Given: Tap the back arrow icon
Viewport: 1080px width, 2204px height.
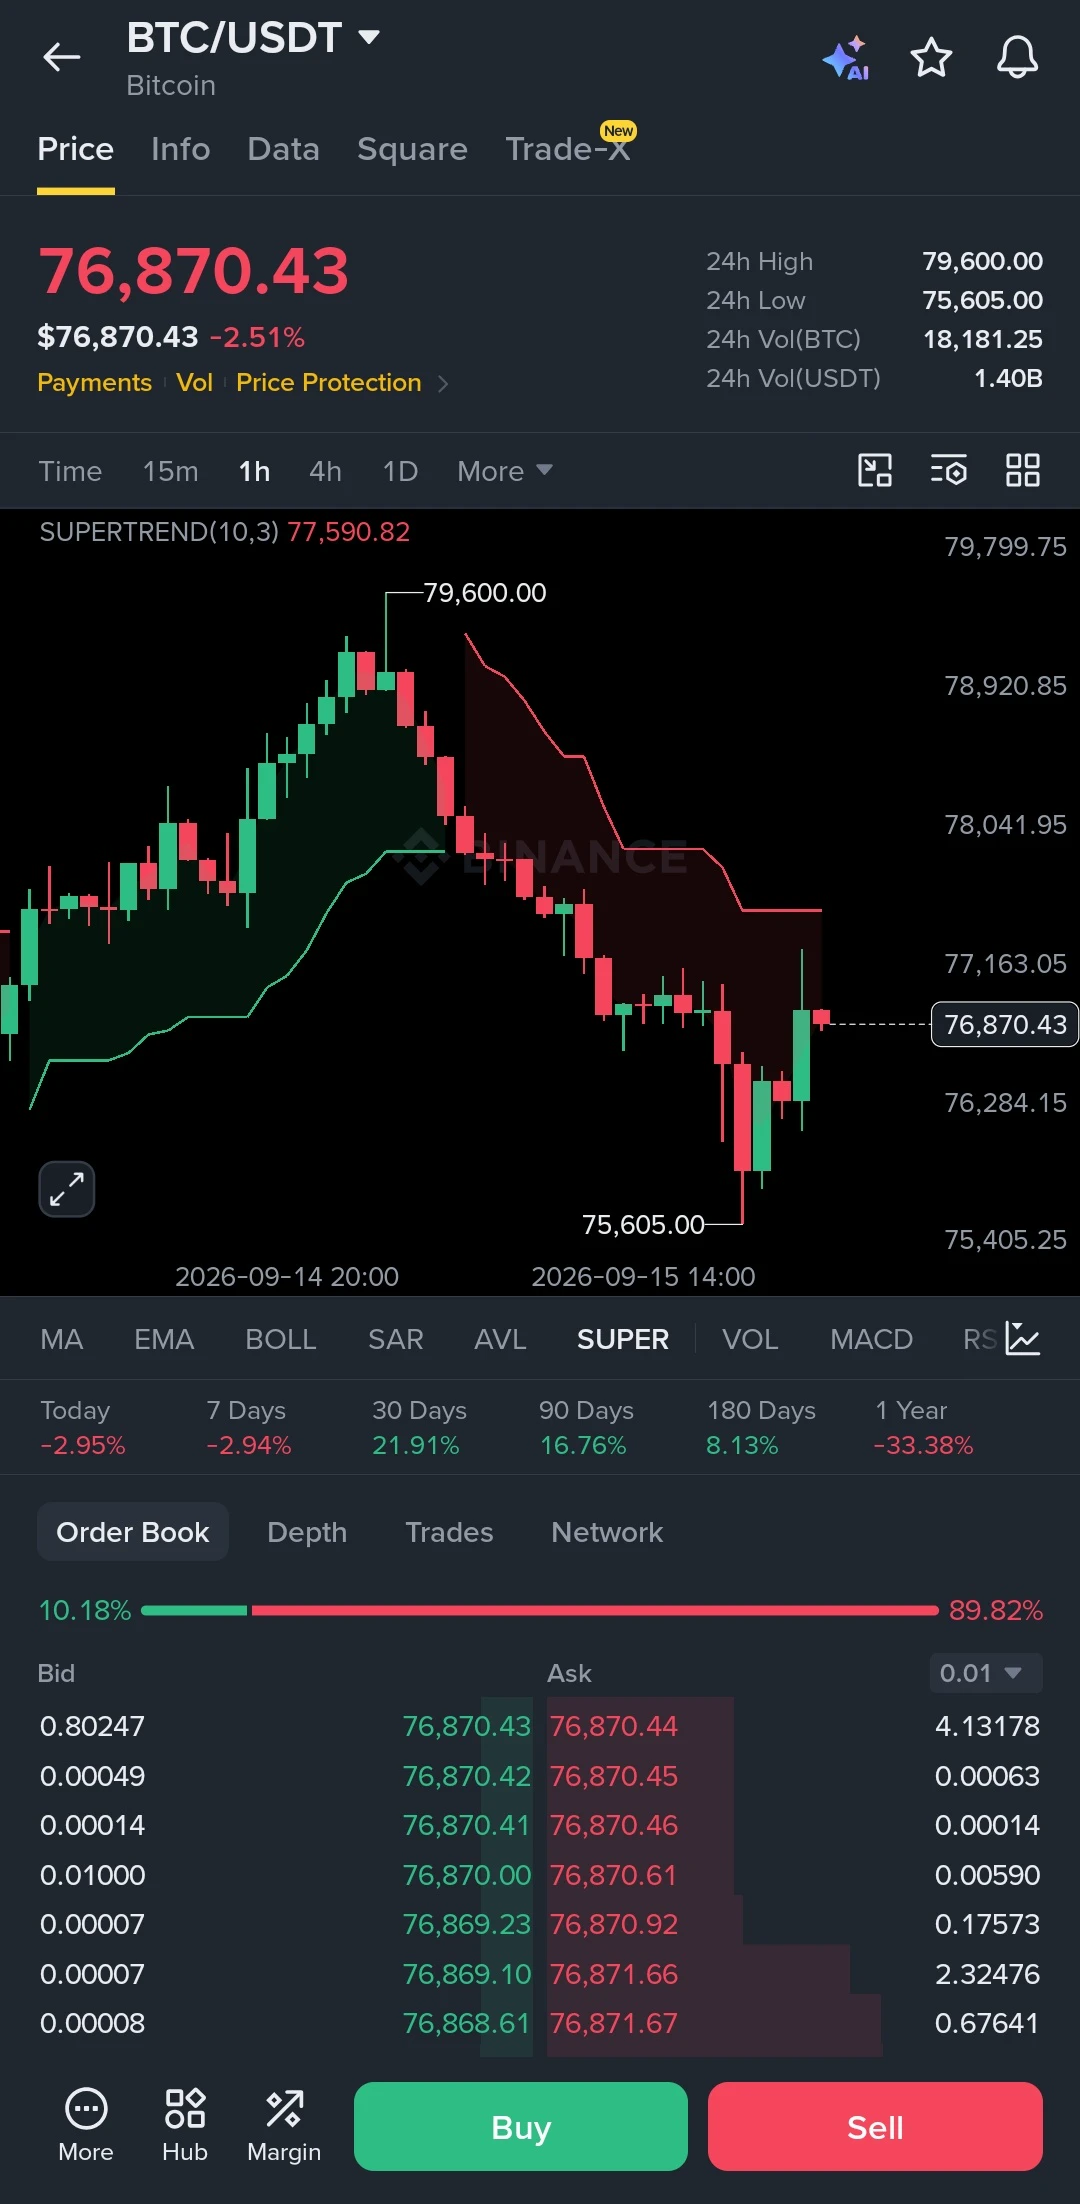Looking at the screenshot, I should coord(61,57).
